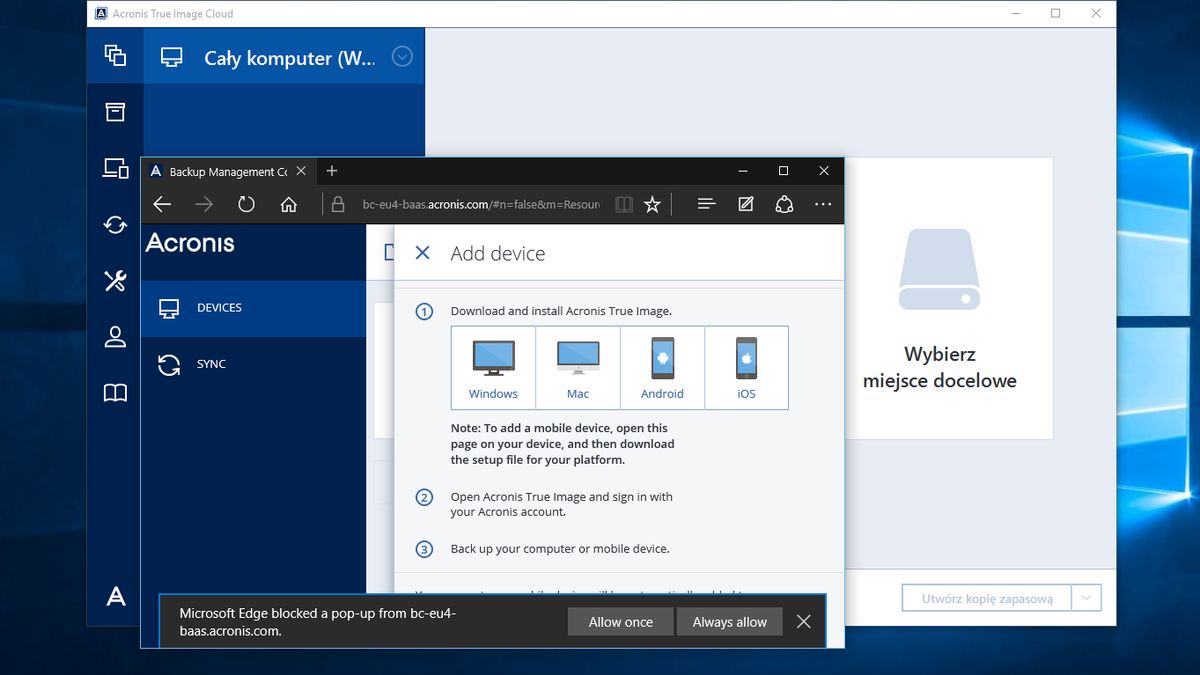The image size is (1200, 675).
Task: Open Edge More actions menu
Action: click(x=823, y=204)
